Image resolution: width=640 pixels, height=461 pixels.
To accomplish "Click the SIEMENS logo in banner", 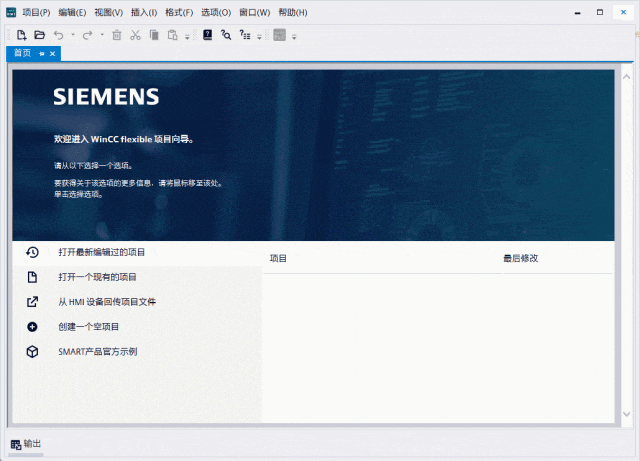I will tap(106, 97).
